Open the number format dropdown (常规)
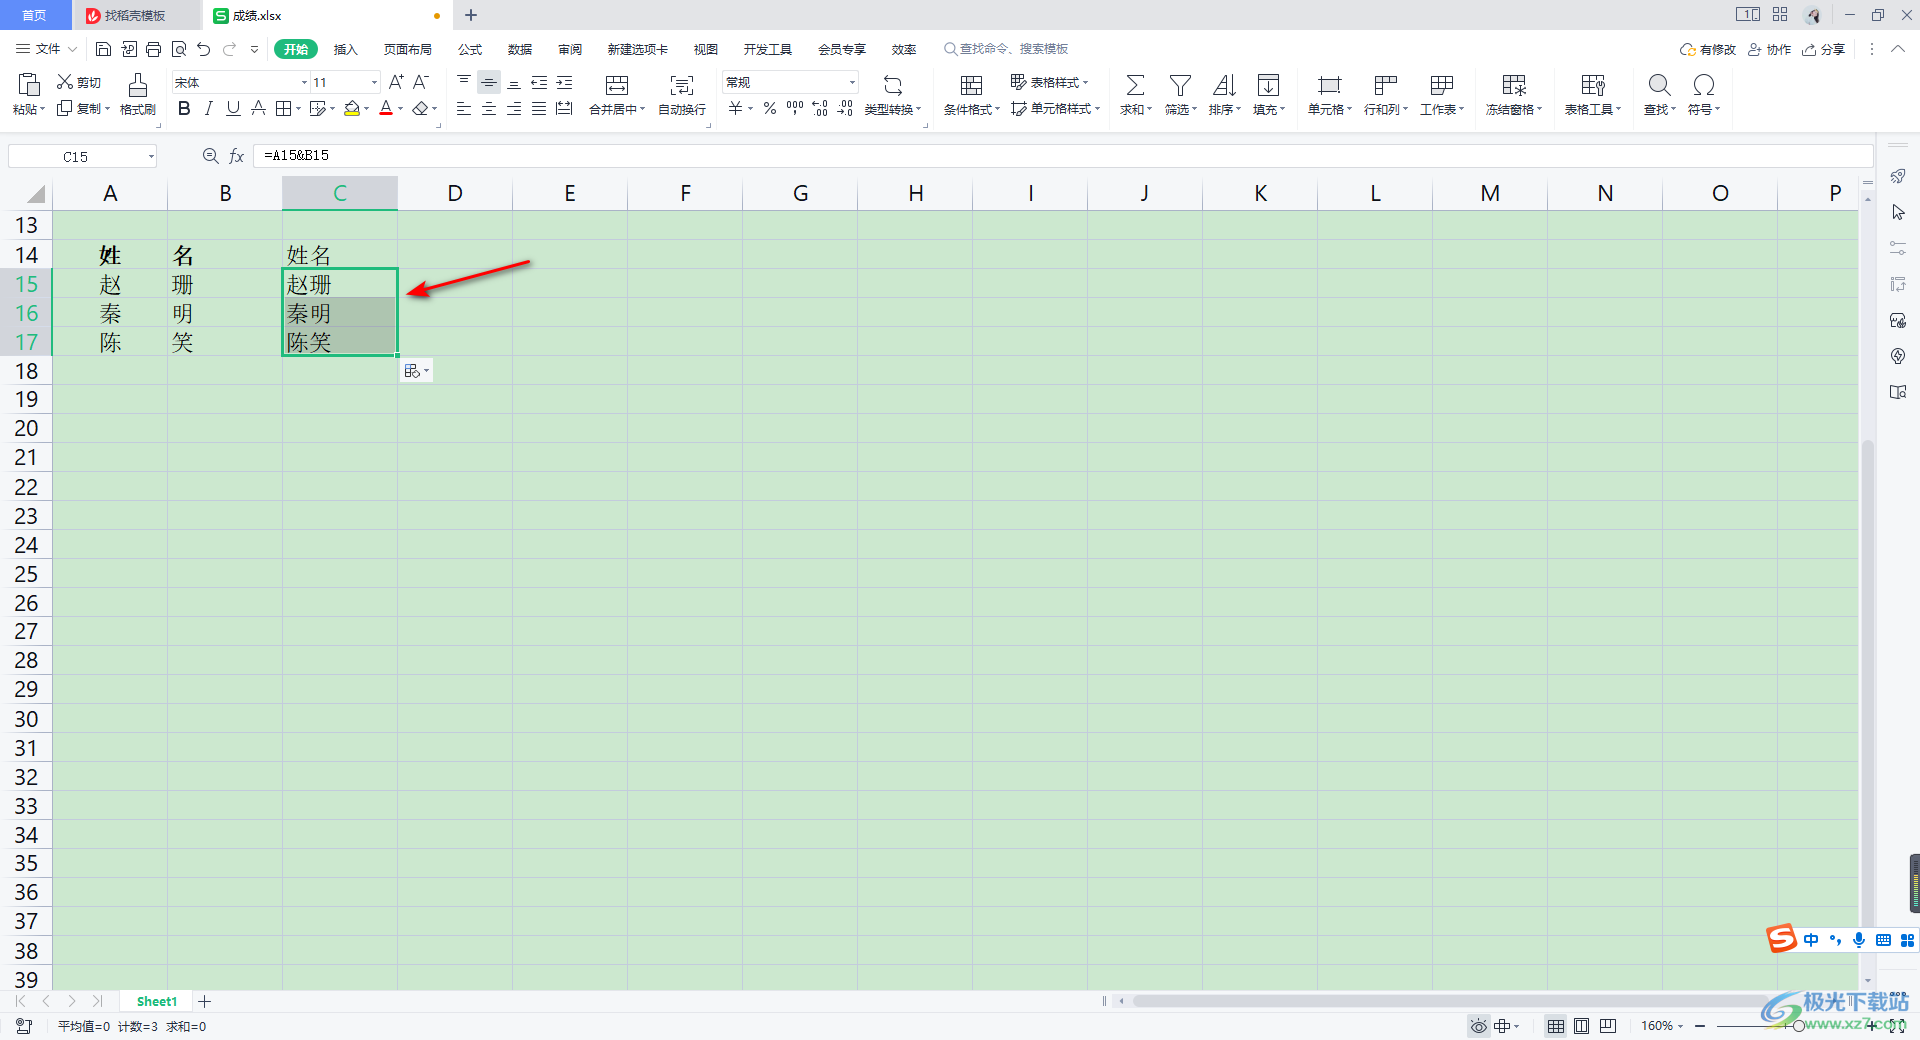The image size is (1920, 1040). pos(852,82)
